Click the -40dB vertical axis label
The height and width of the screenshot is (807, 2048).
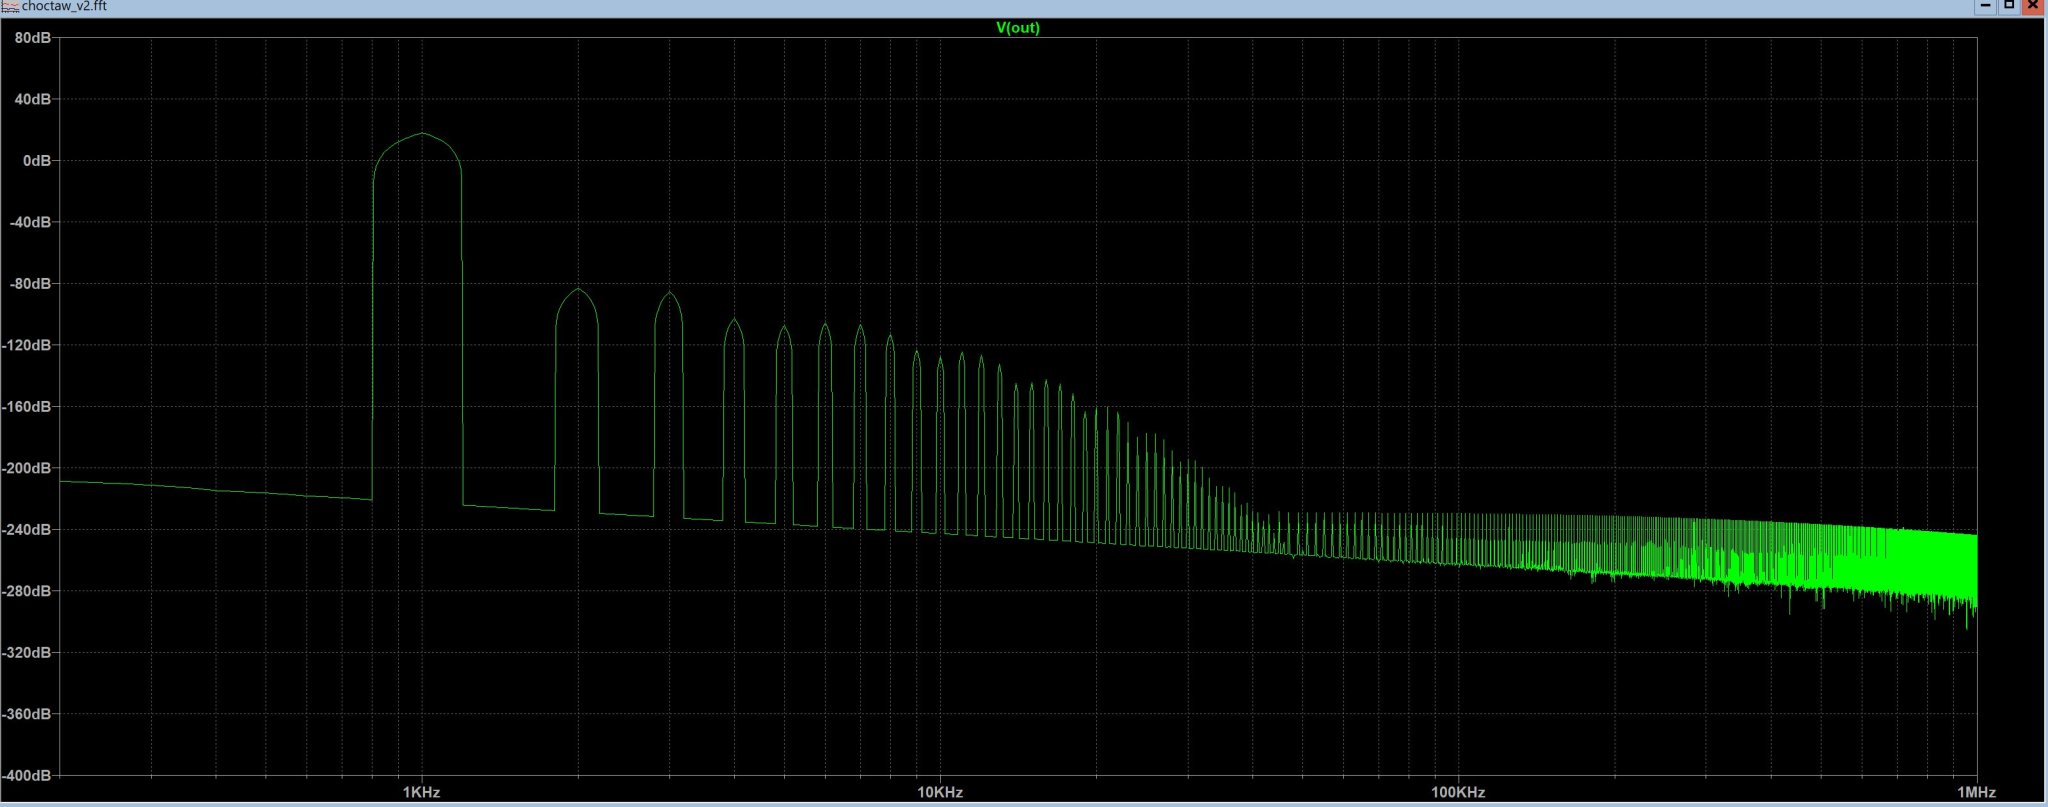click(30, 222)
